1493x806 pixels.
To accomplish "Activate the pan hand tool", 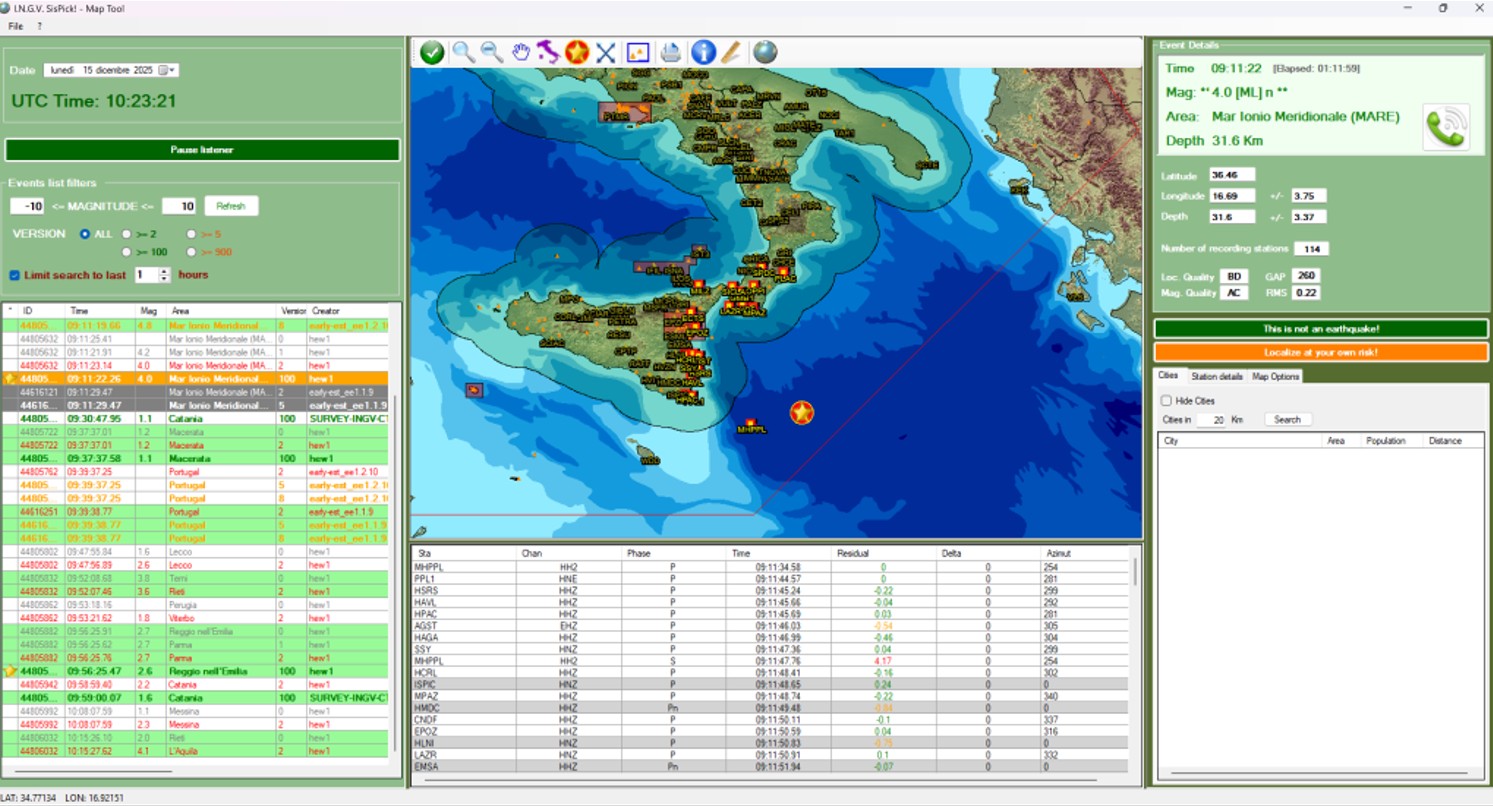I will click(521, 53).
